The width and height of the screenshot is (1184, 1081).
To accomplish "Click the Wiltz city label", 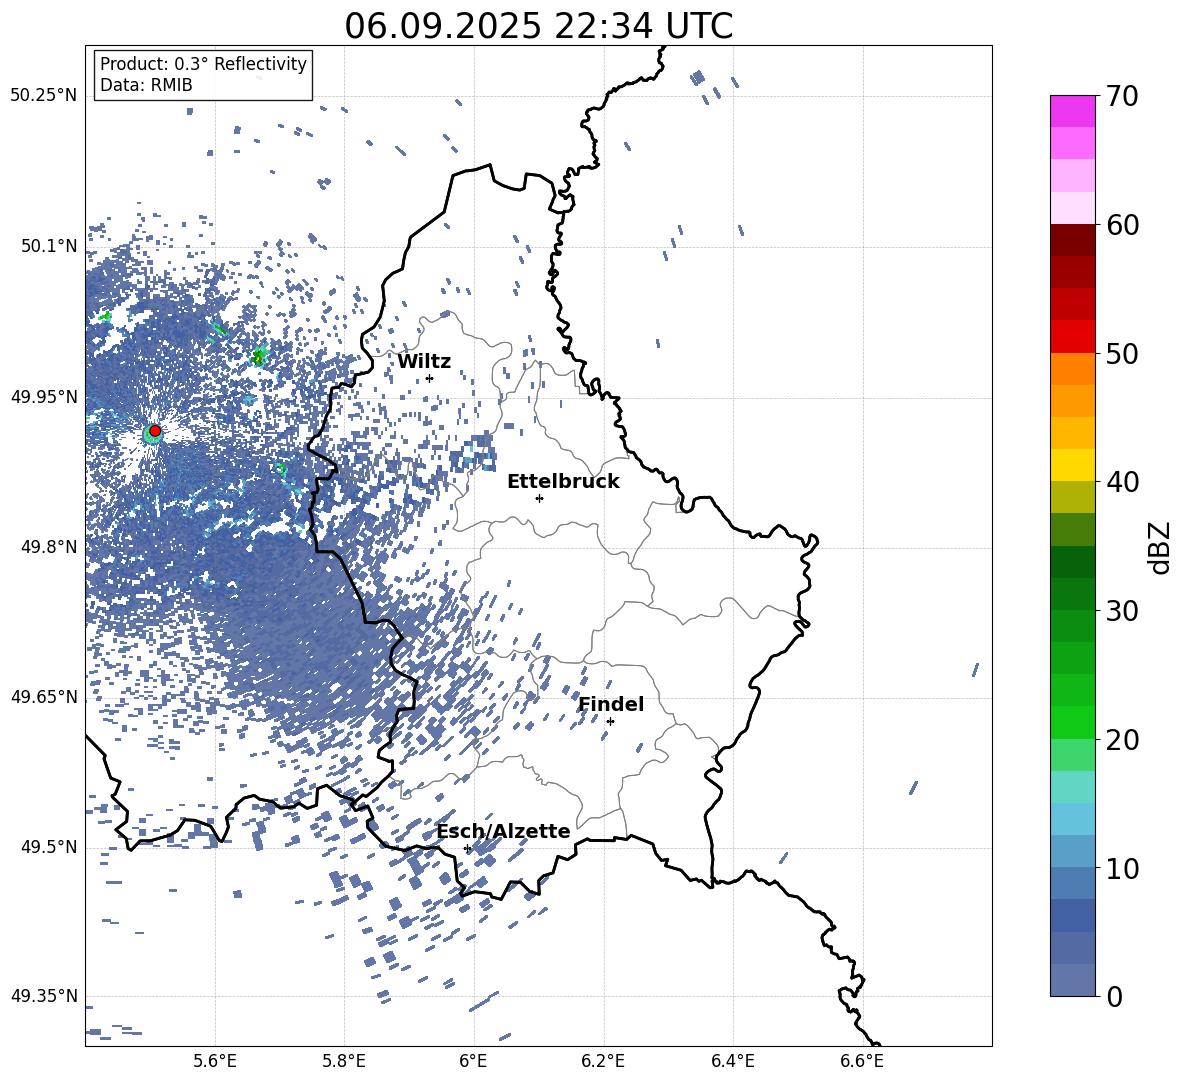I will click(424, 362).
